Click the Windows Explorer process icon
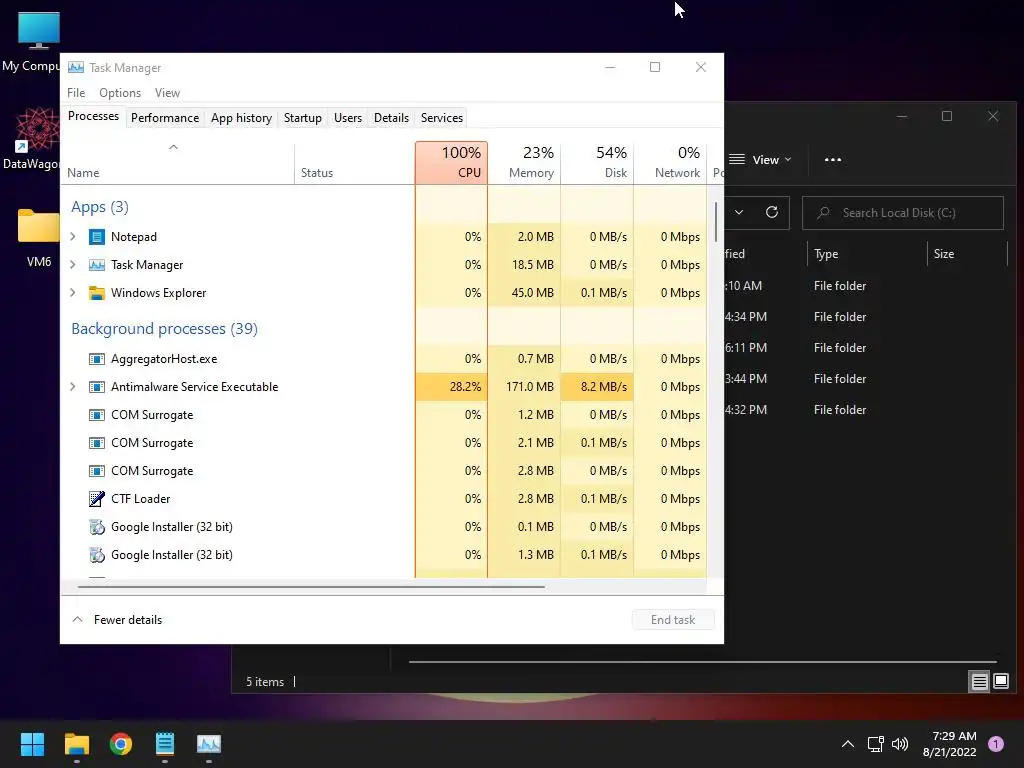The width and height of the screenshot is (1024, 768). [97, 293]
